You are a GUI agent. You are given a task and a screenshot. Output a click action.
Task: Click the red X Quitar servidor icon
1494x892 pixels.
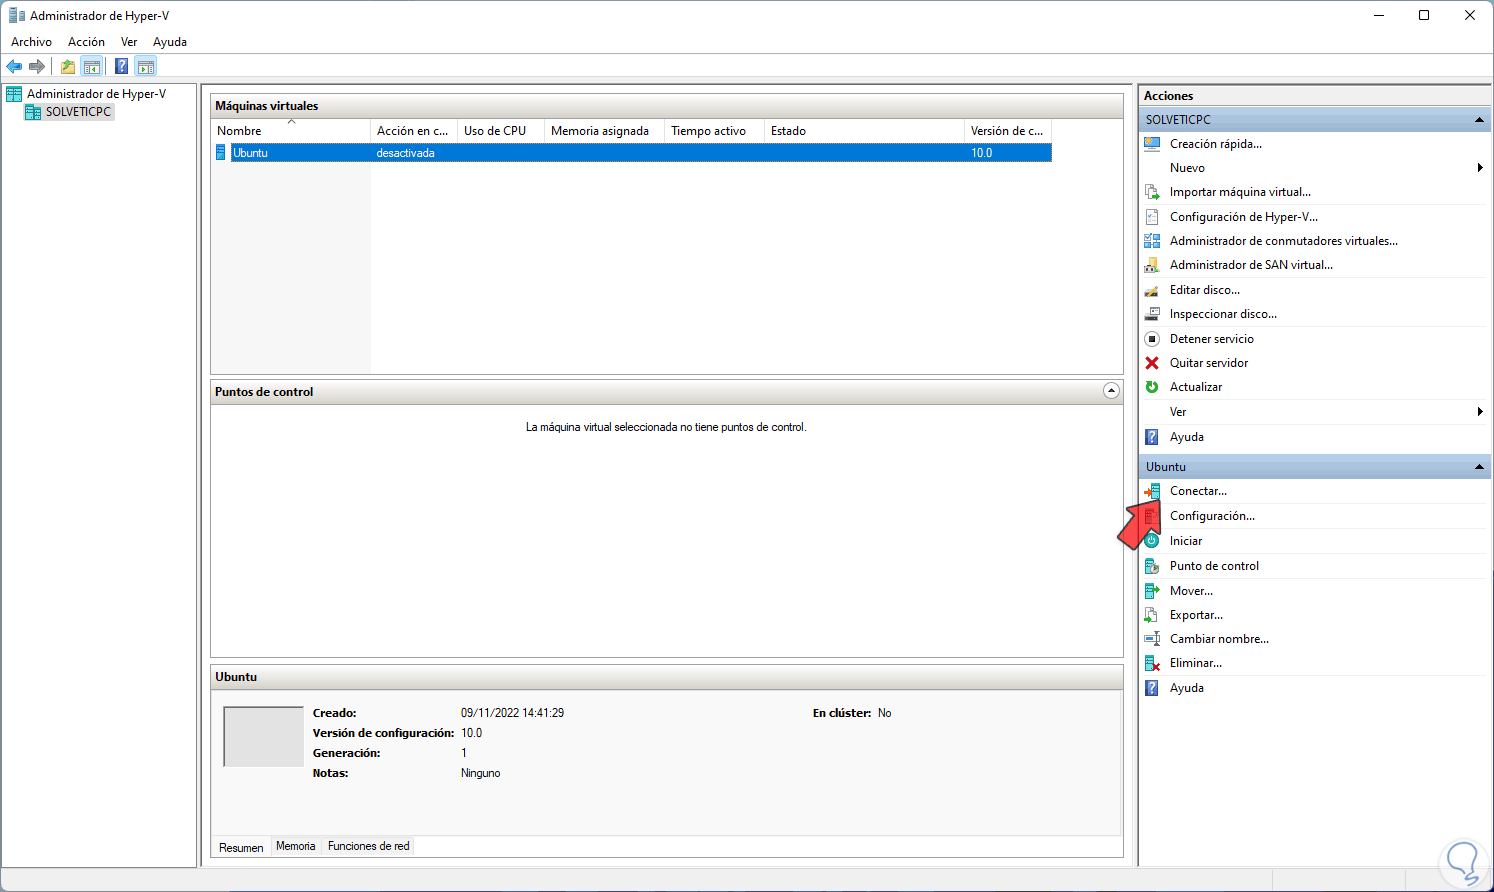coord(1152,363)
